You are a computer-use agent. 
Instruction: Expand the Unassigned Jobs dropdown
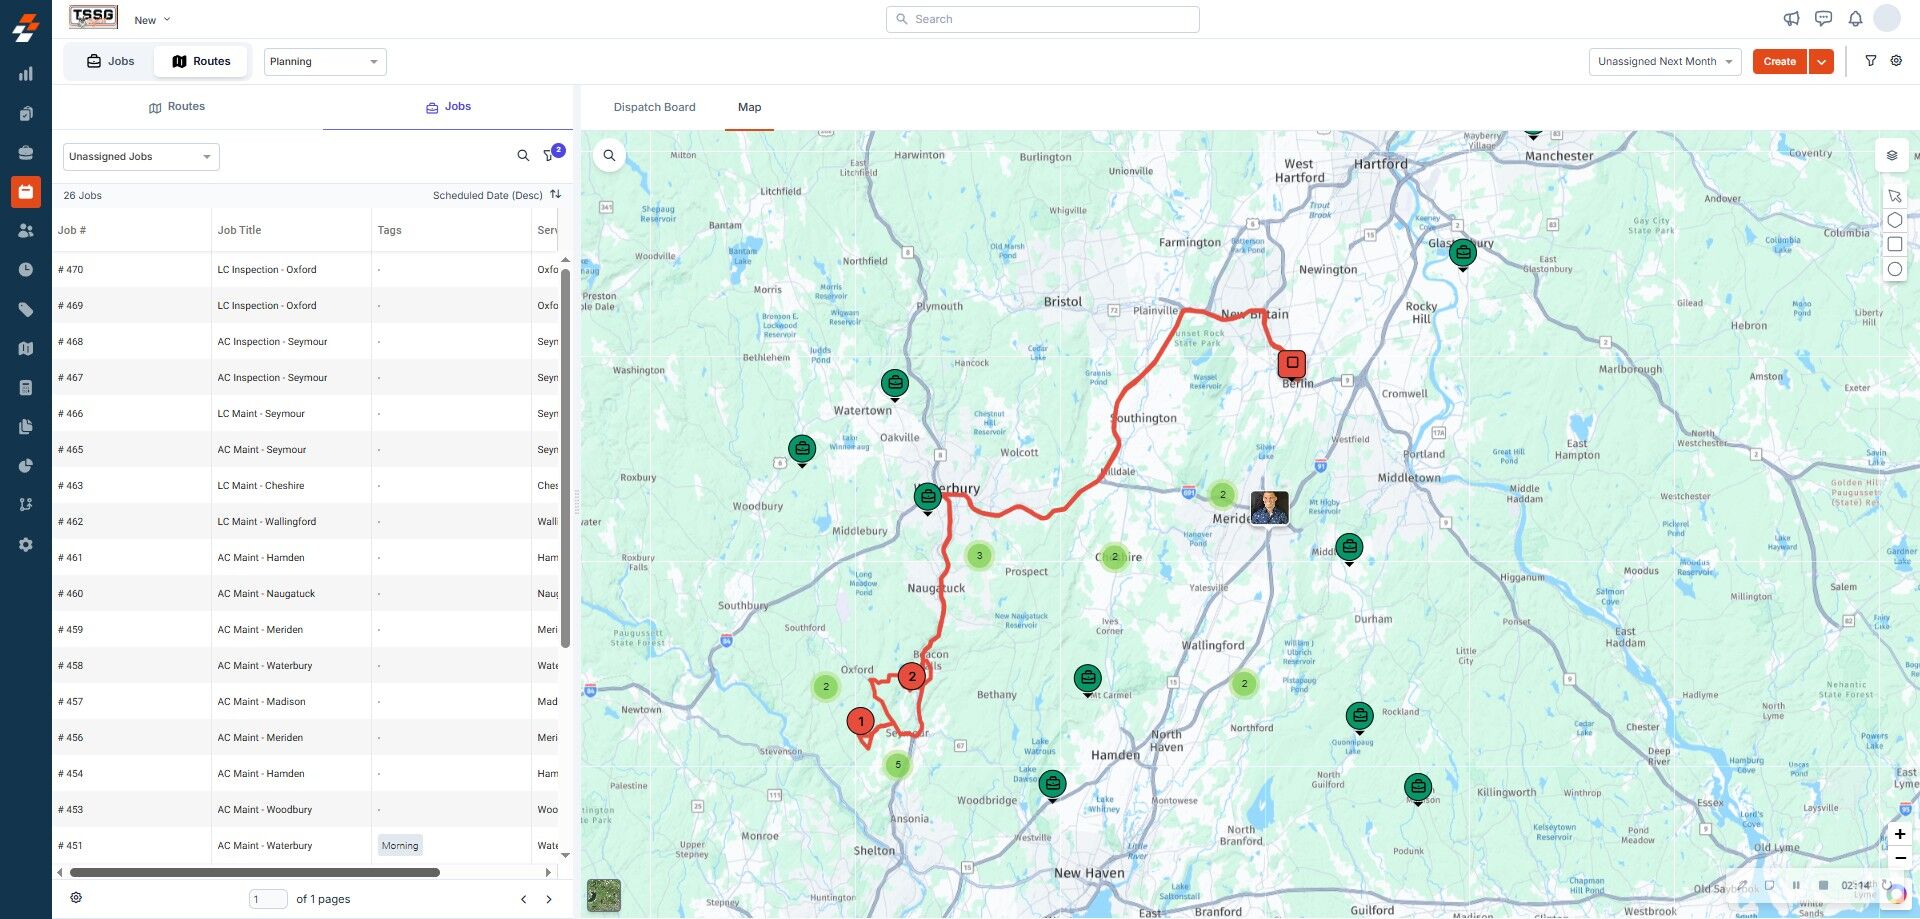click(x=141, y=157)
